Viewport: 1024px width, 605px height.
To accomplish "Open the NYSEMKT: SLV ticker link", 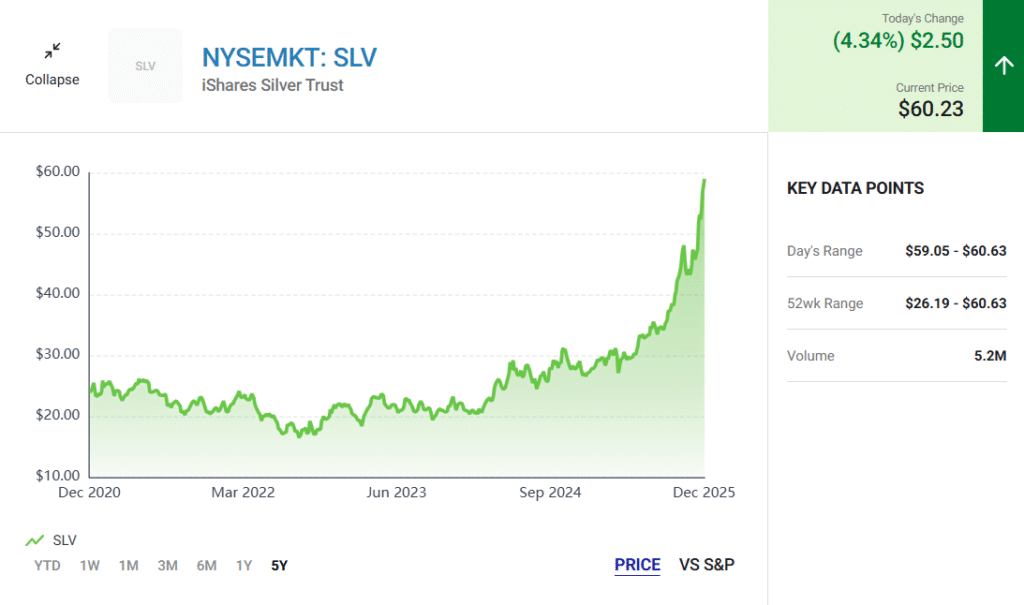I will [x=289, y=57].
